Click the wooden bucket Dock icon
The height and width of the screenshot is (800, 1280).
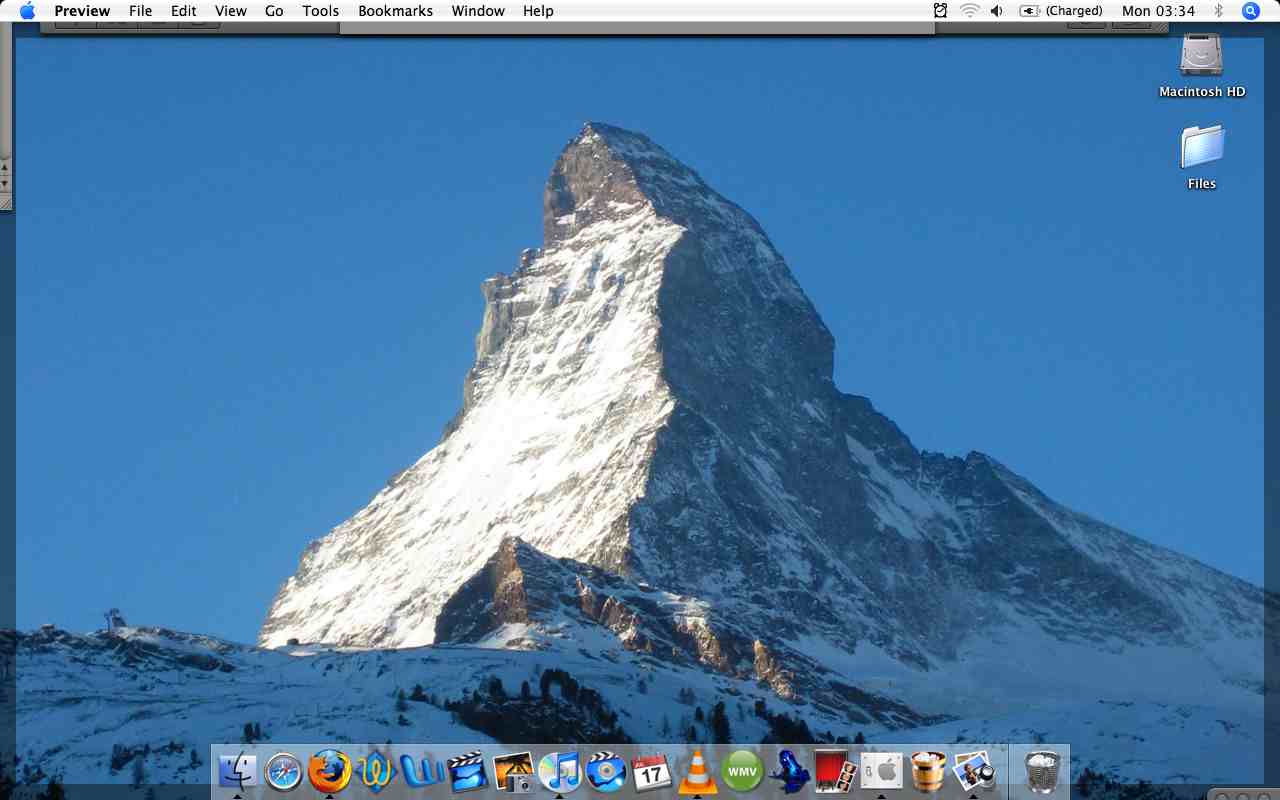tap(927, 771)
